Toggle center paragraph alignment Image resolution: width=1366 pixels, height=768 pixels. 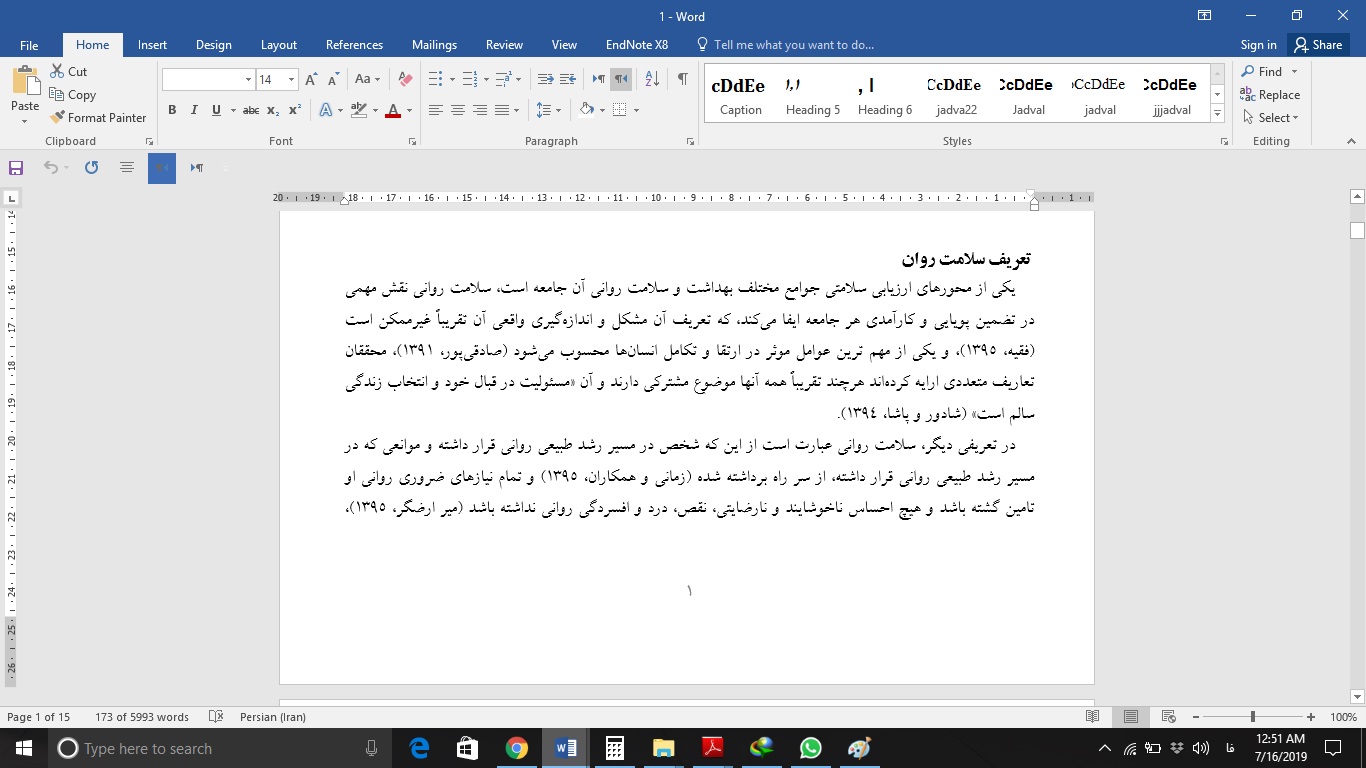(458, 110)
